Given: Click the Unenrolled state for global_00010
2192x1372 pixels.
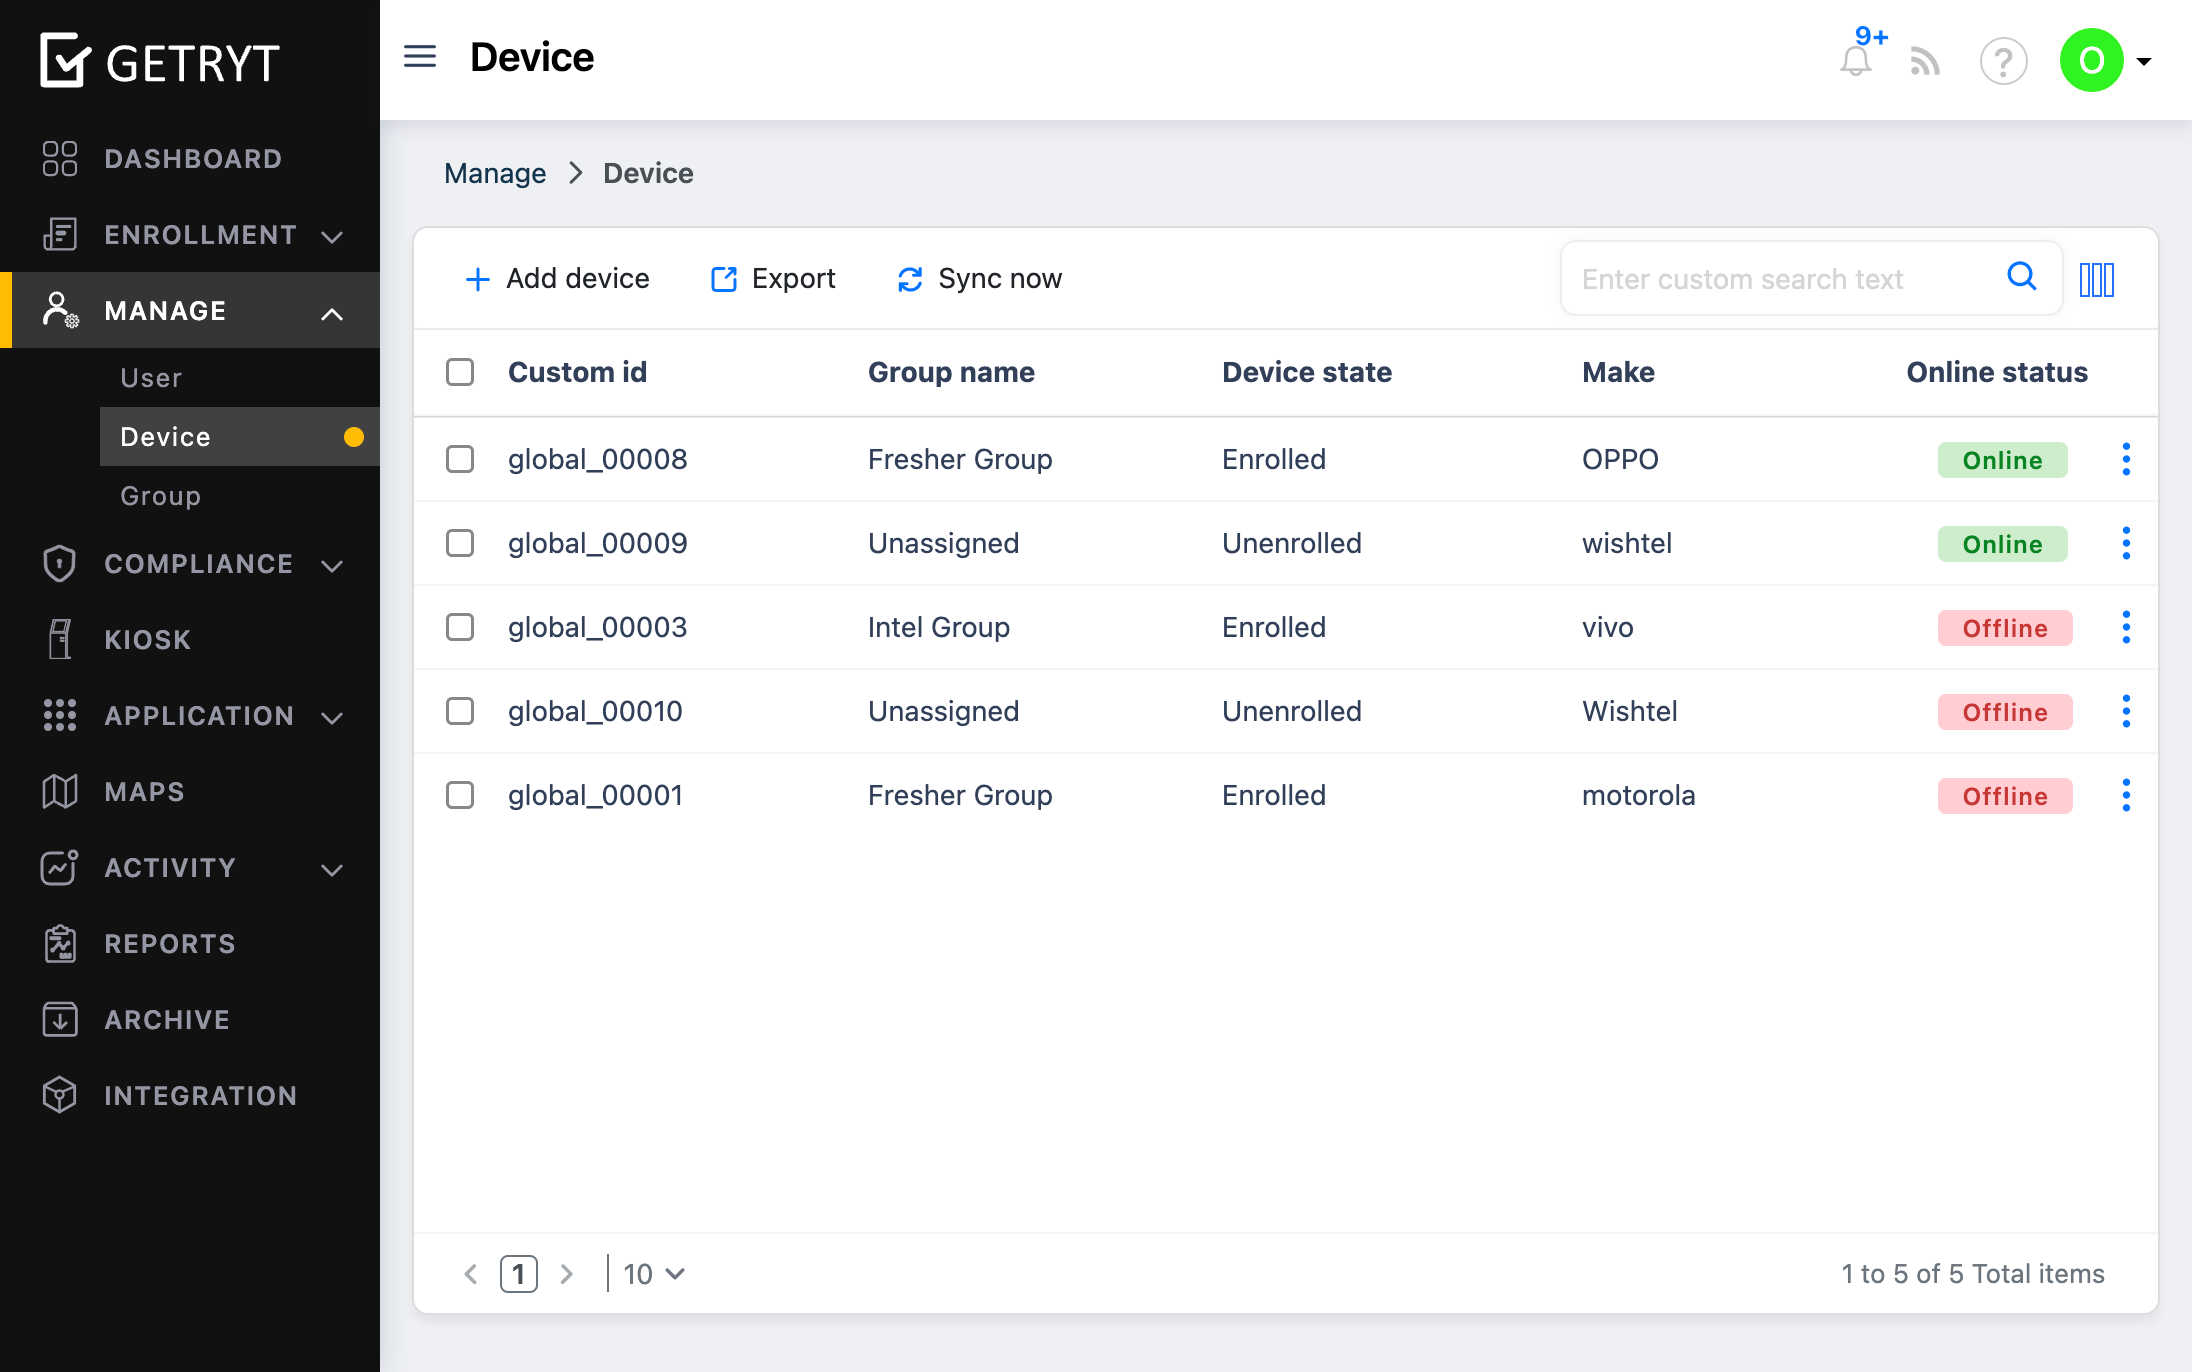Looking at the screenshot, I should [x=1291, y=711].
